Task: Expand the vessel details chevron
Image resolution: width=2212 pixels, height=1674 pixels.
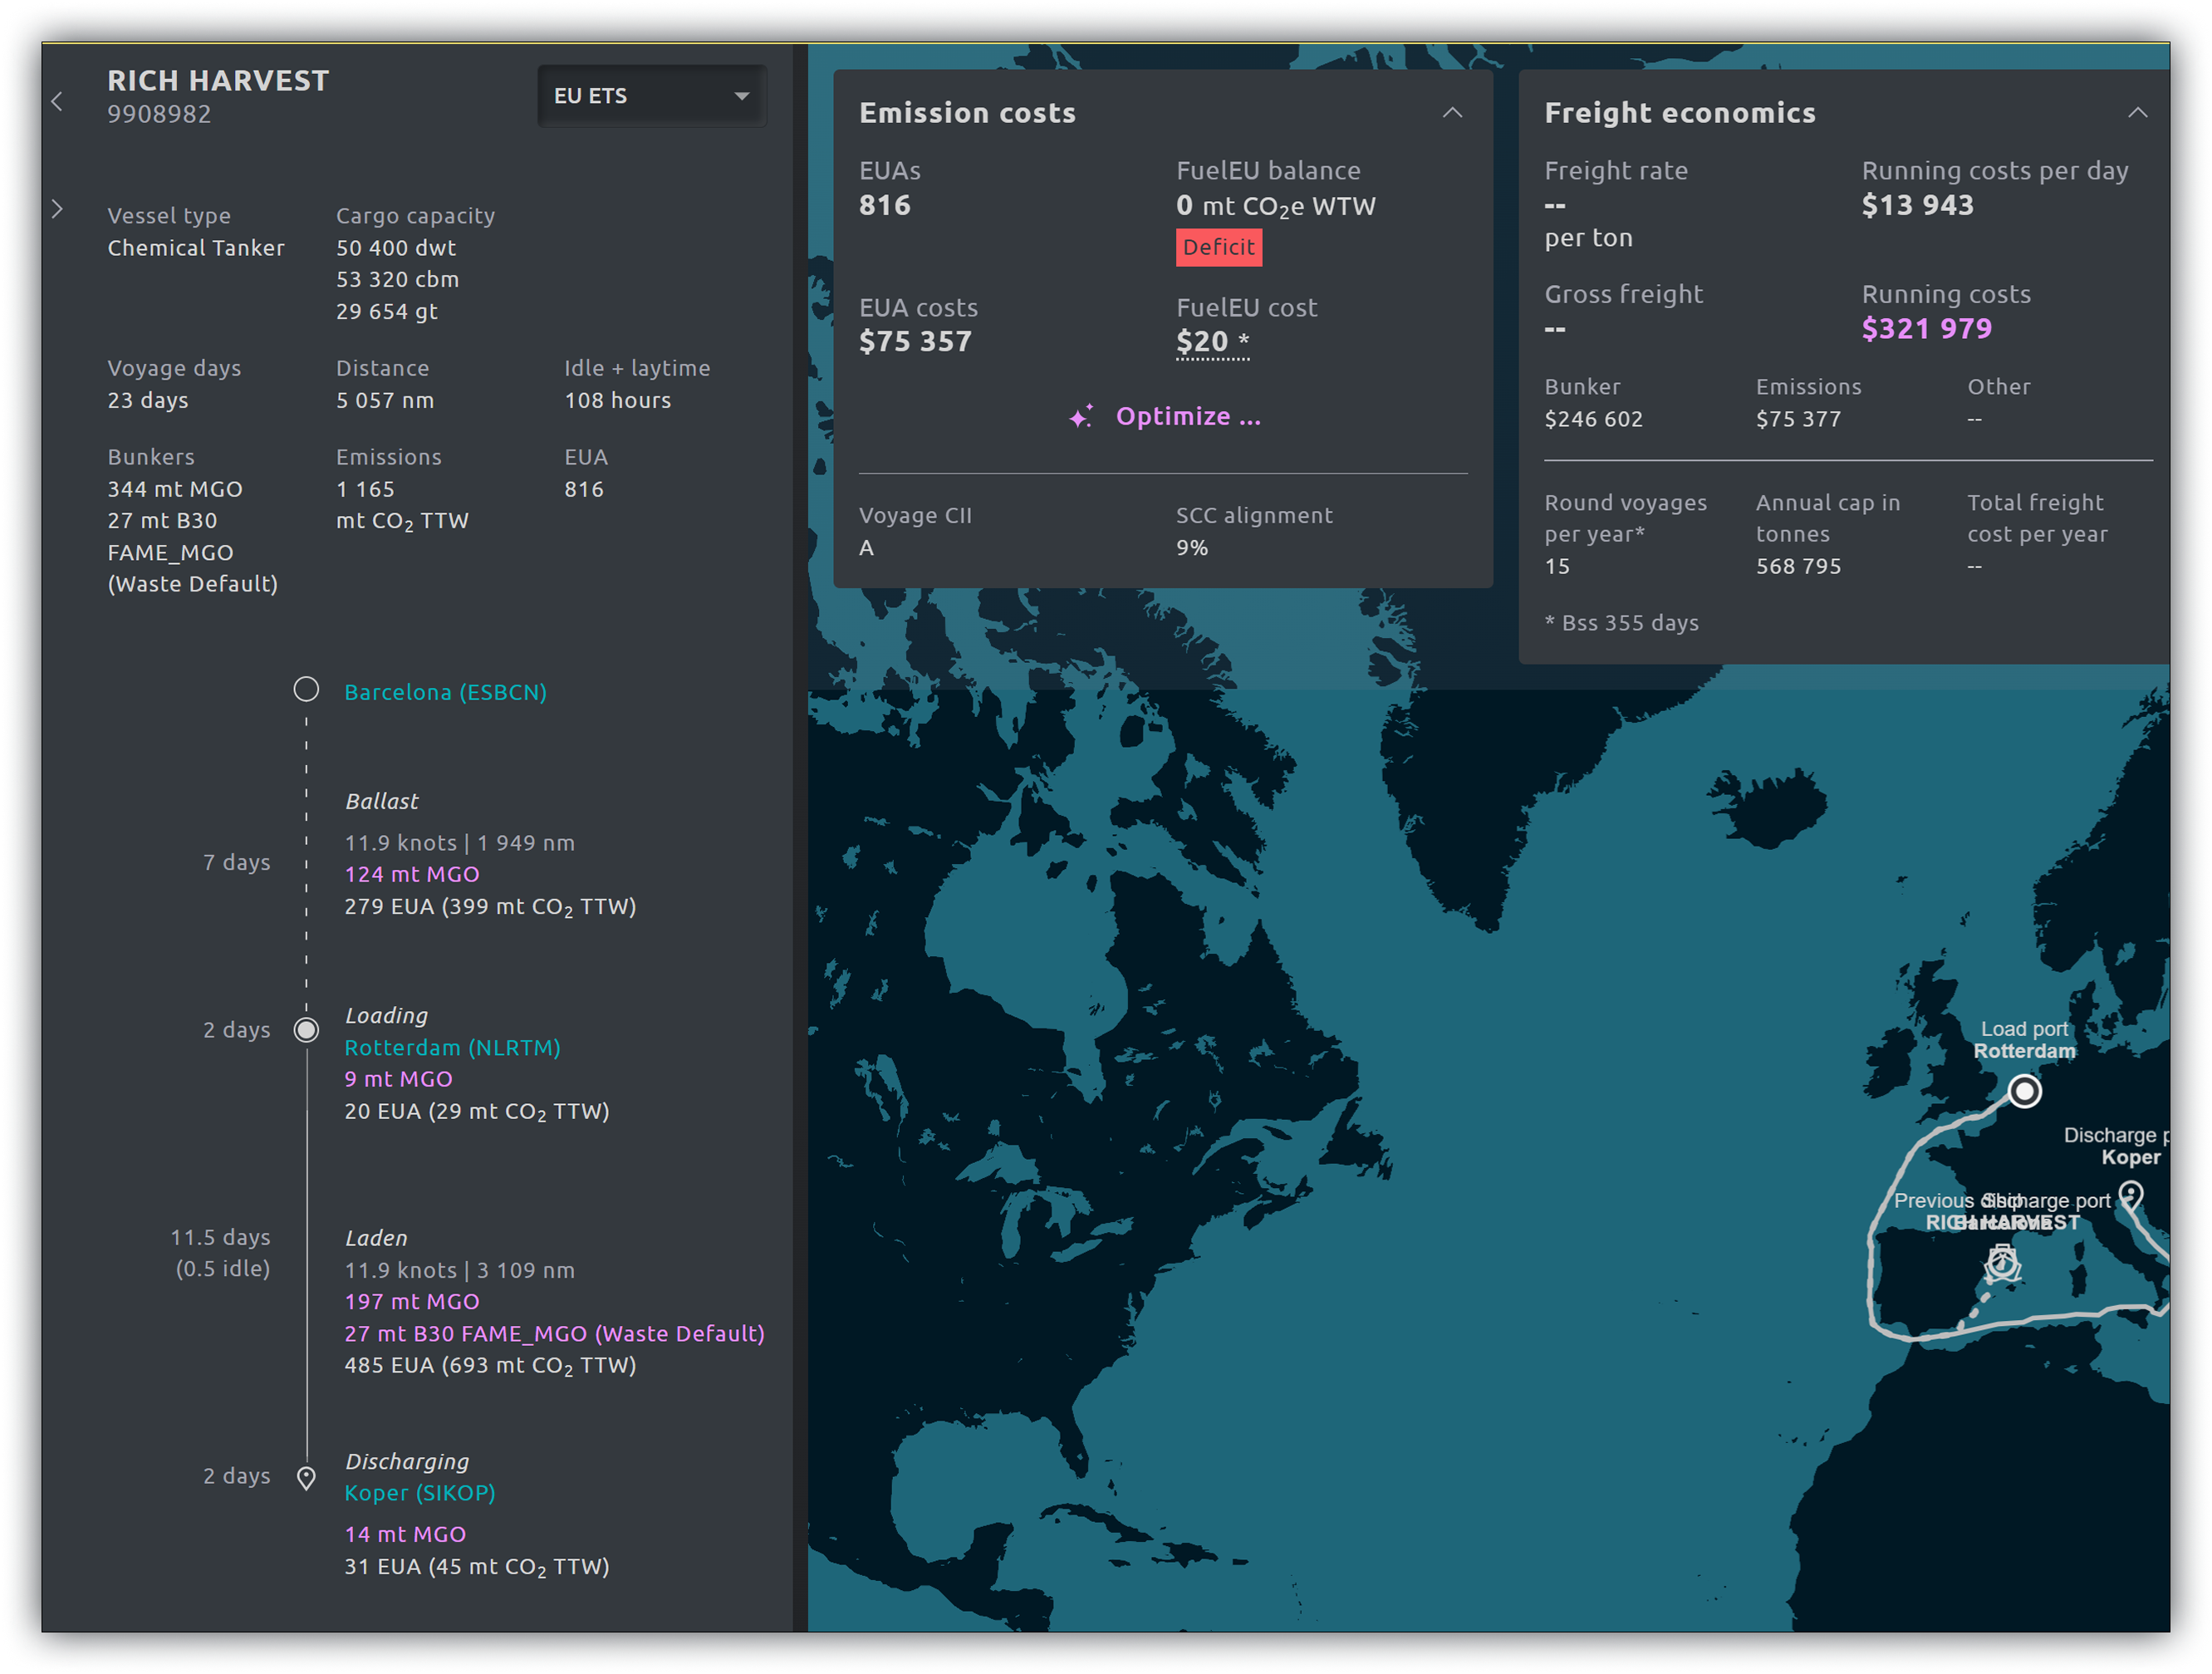Action: [58, 209]
